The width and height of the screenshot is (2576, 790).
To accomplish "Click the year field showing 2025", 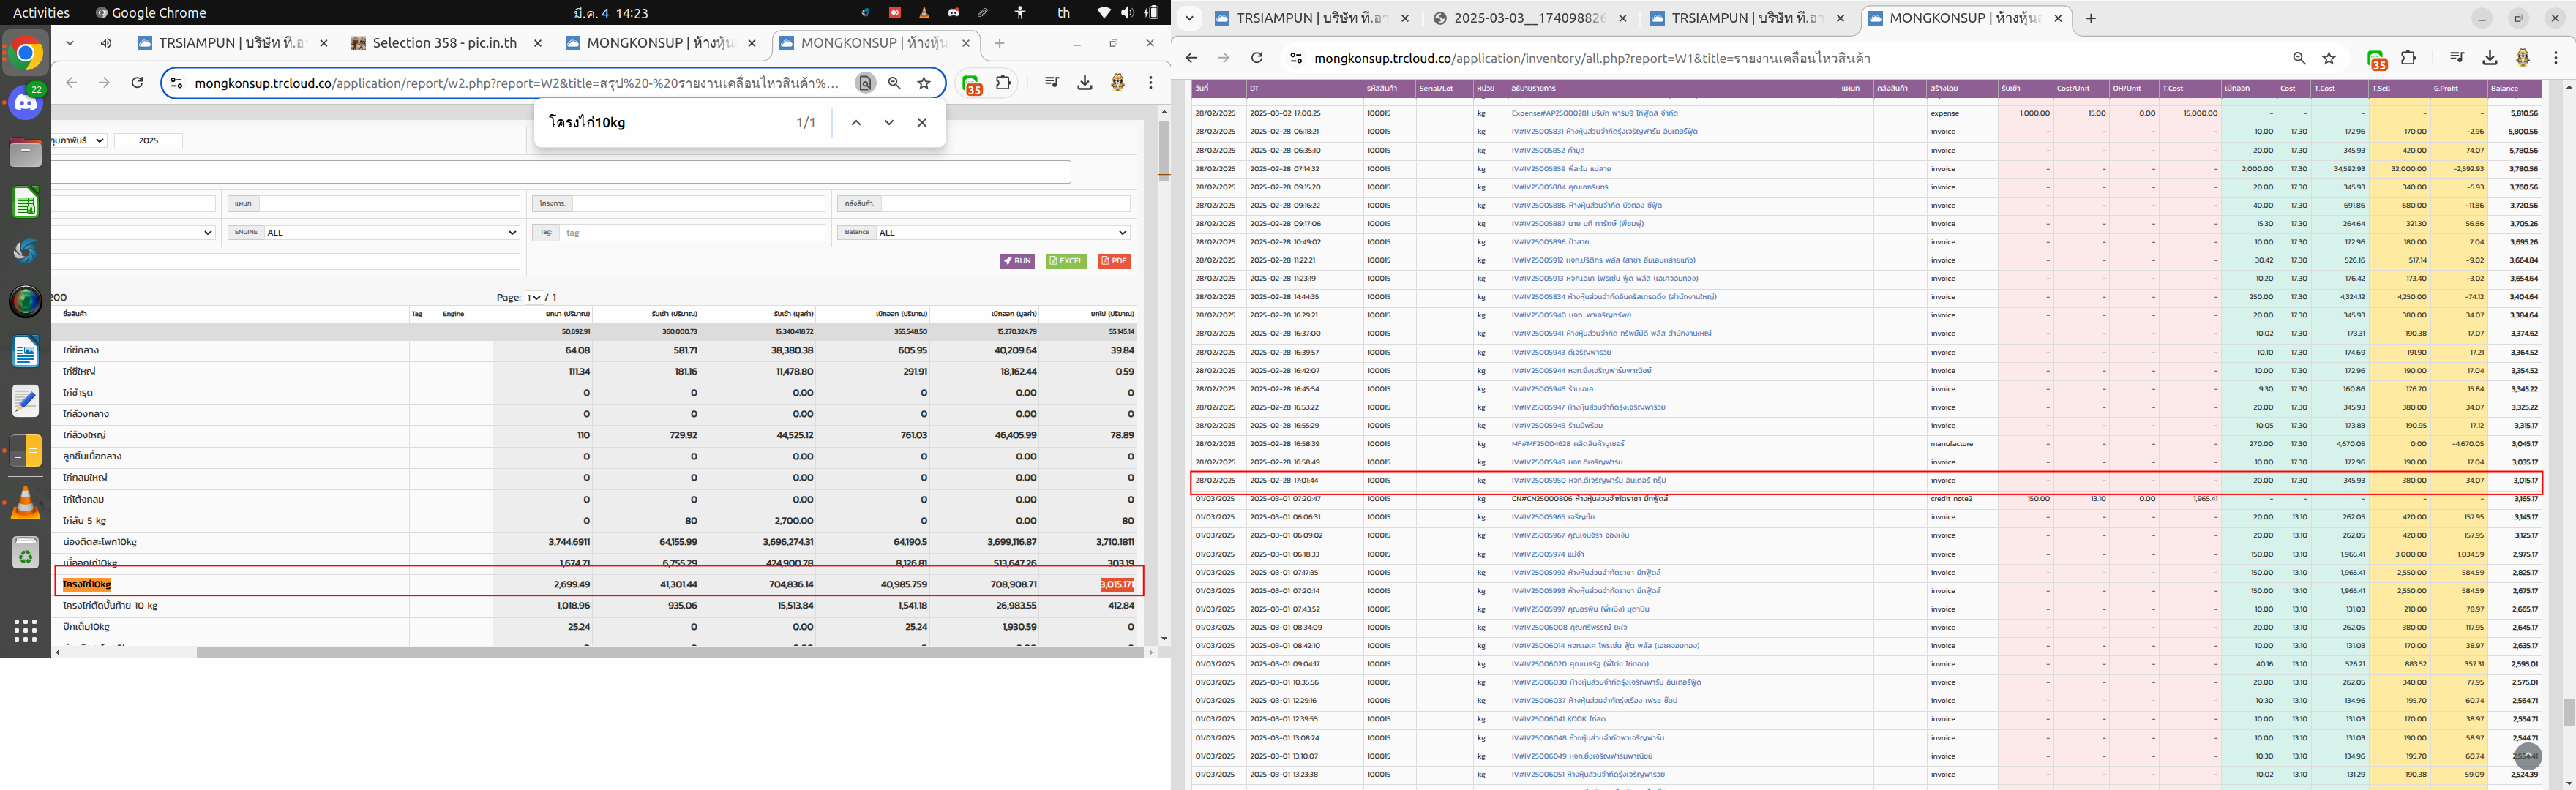I will (148, 140).
